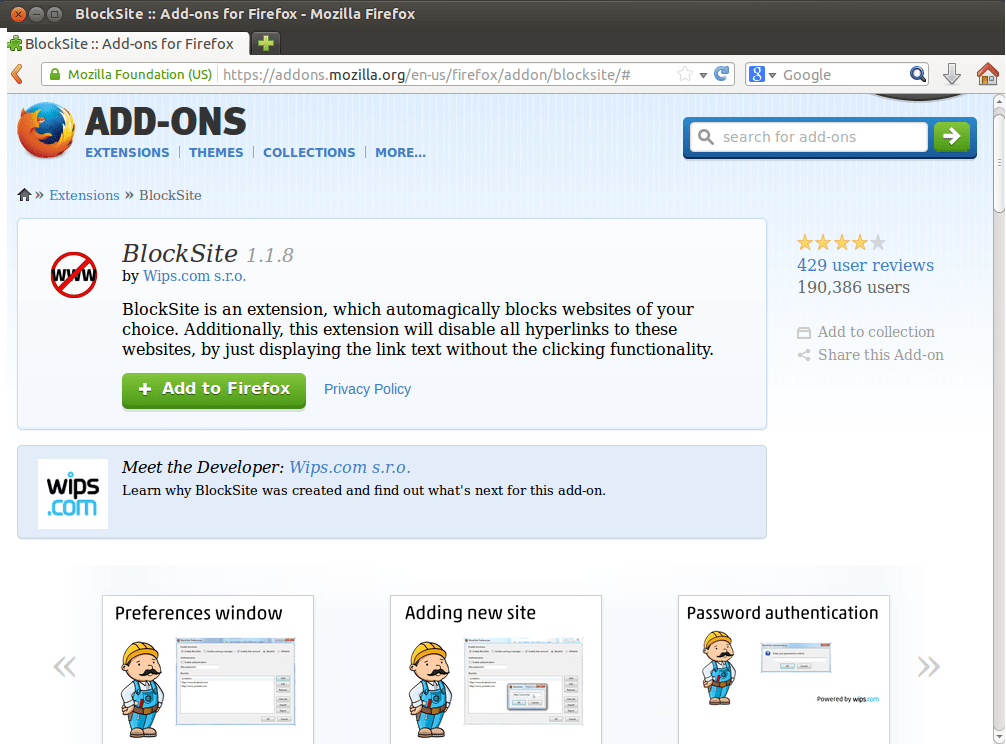This screenshot has height=744, width=1006.
Task: Click the Add to Firefox button
Action: pyautogui.click(x=213, y=391)
